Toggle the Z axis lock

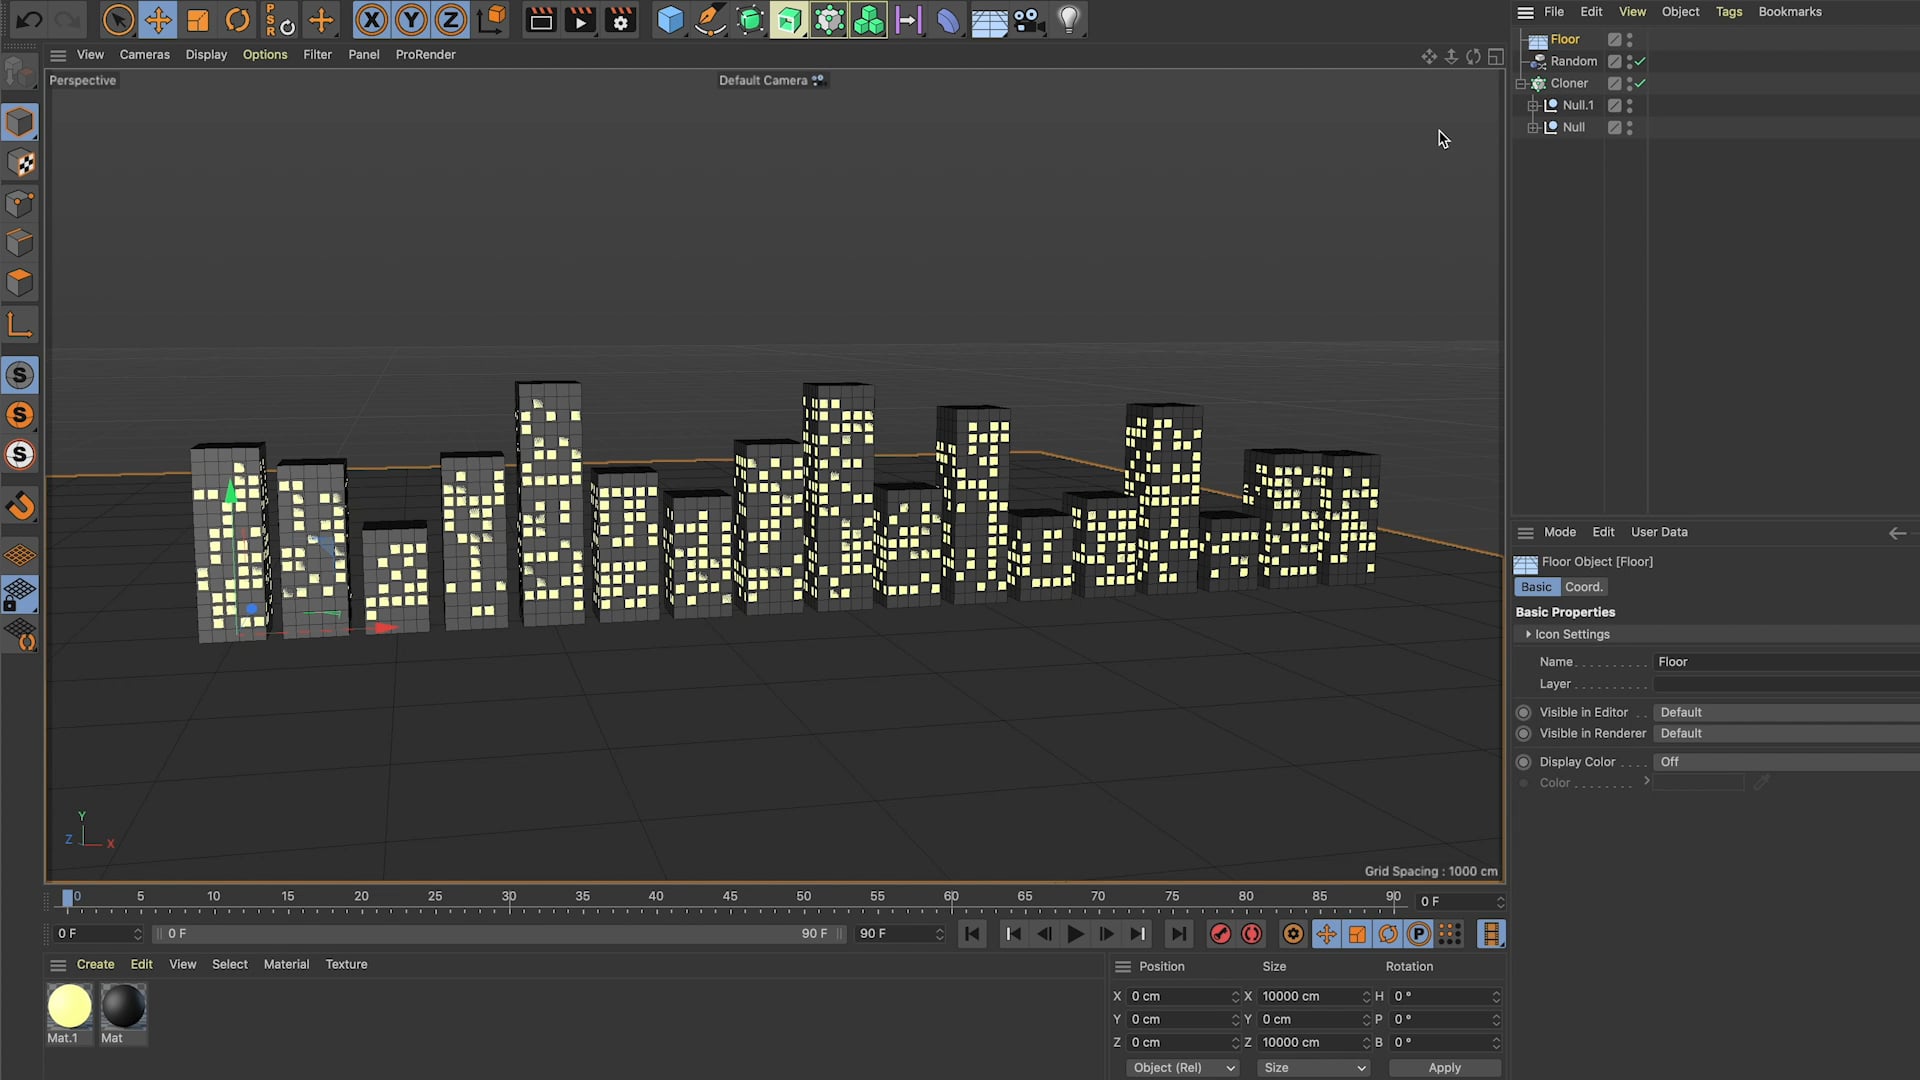coord(451,19)
